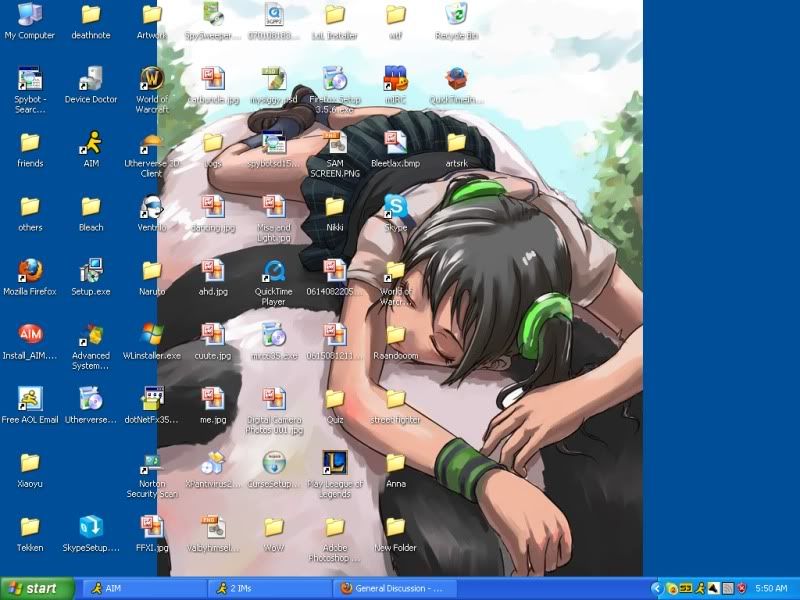The width and height of the screenshot is (800, 600).
Task: Select the Device Doctor icon
Action: [x=91, y=85]
